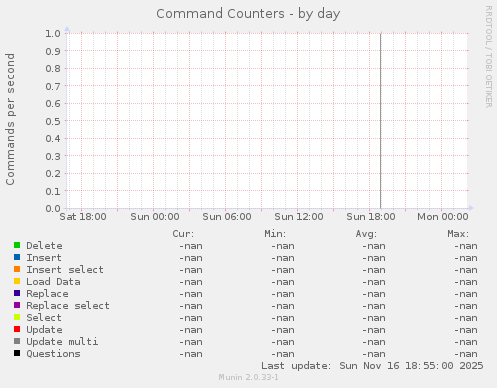The width and height of the screenshot is (497, 388).
Task: Click the Delete row Cur -nan value
Action: 191,246
